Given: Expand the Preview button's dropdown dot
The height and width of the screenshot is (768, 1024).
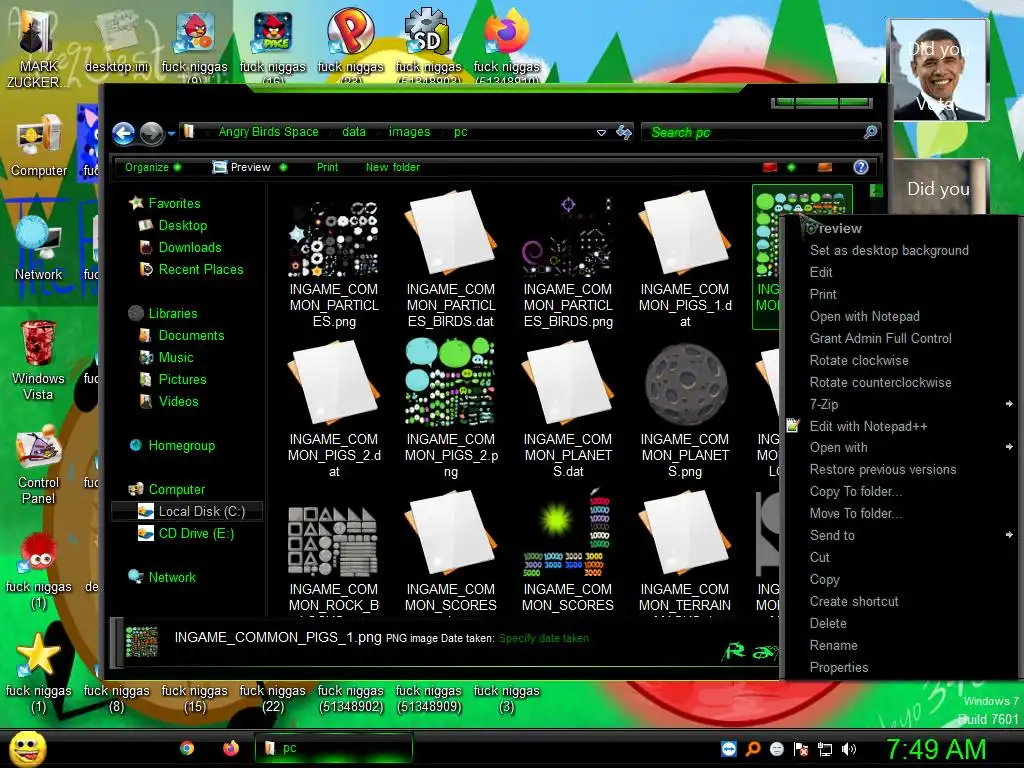Looking at the screenshot, I should coord(283,167).
